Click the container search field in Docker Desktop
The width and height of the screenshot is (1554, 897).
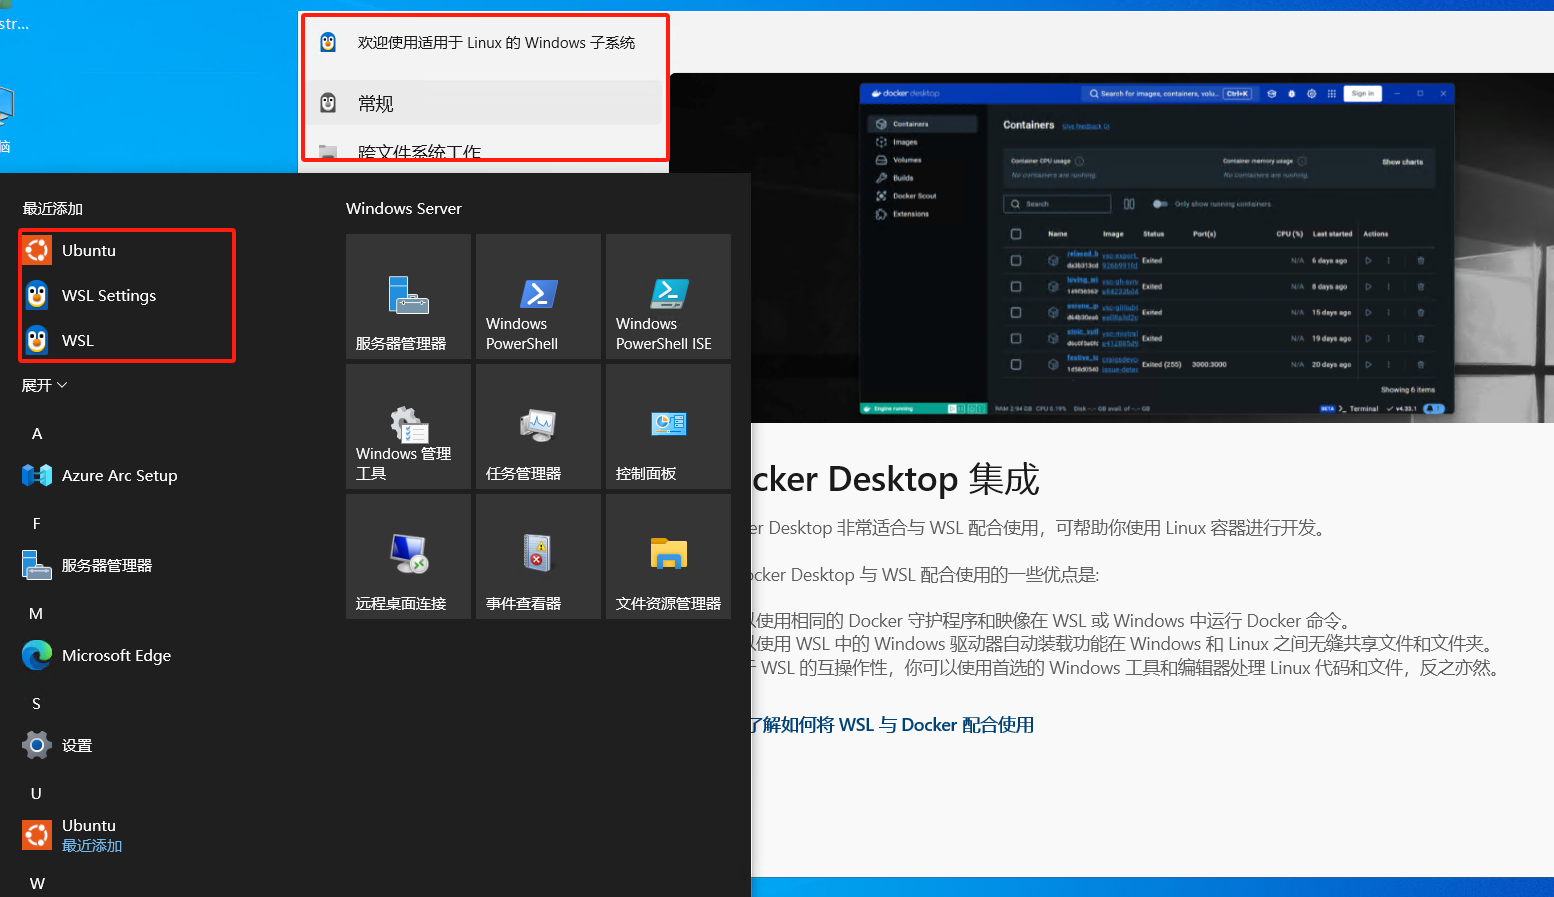(1057, 204)
